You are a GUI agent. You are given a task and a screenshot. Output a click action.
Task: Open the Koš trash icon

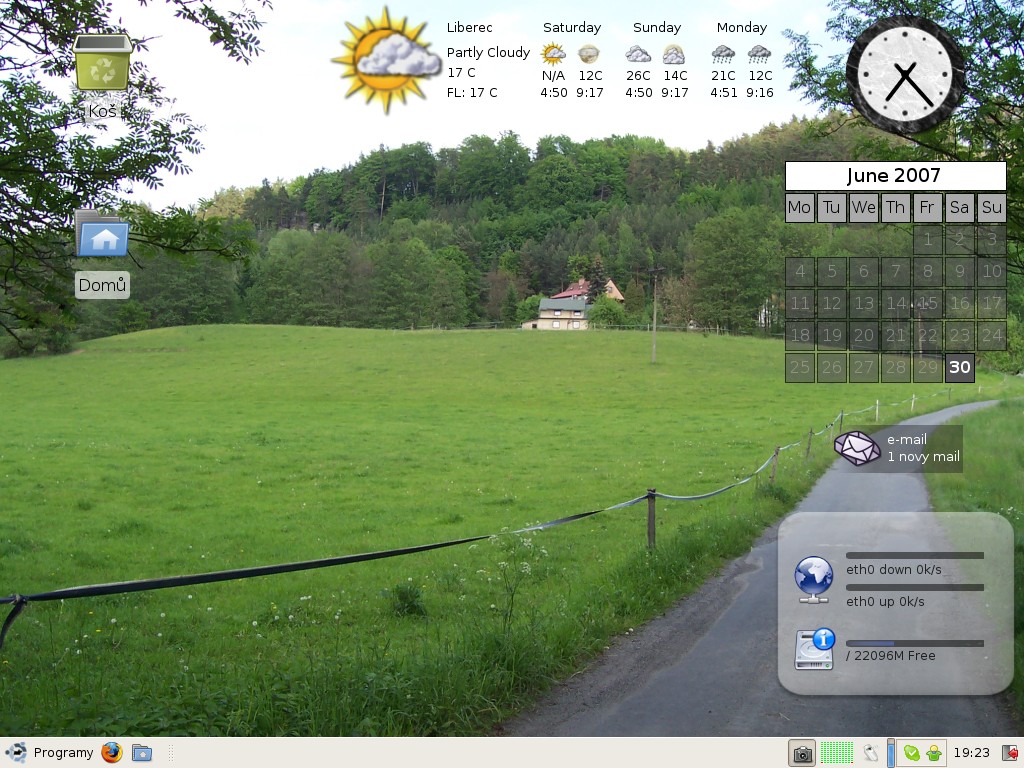point(102,64)
